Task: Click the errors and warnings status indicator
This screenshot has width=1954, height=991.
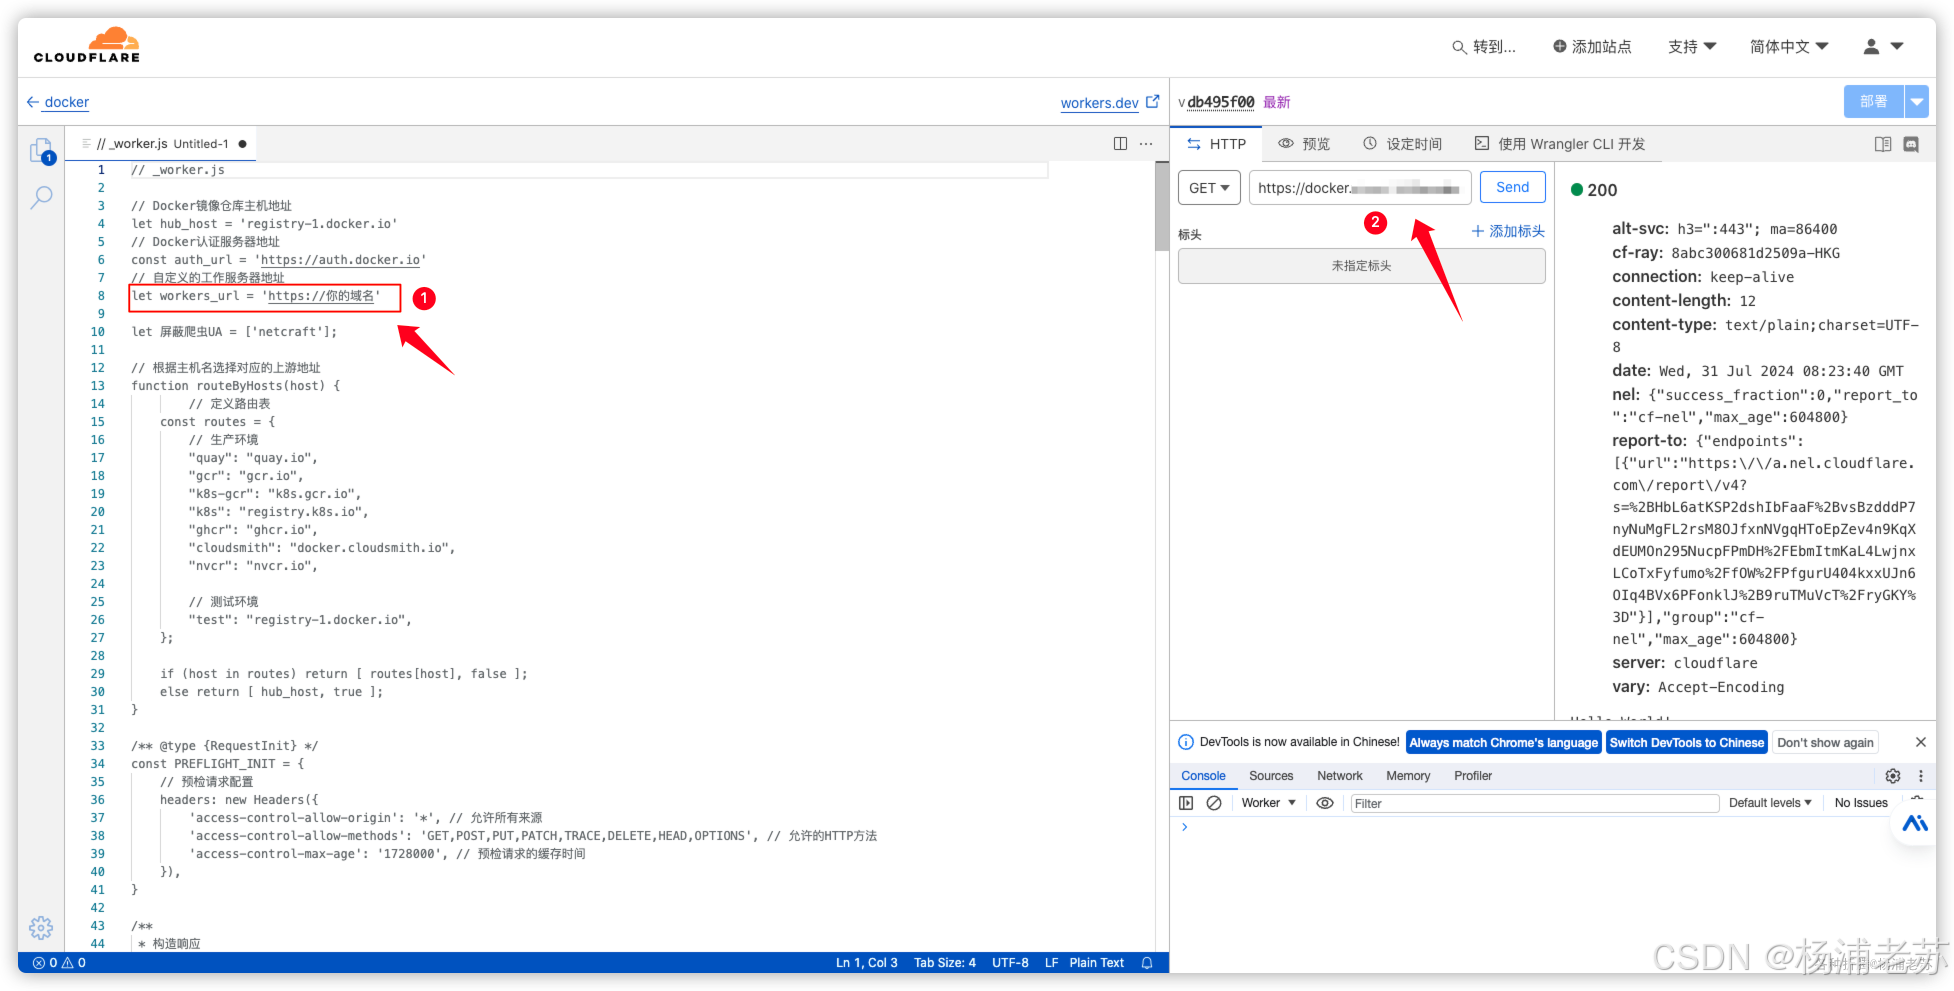Action: point(59,963)
